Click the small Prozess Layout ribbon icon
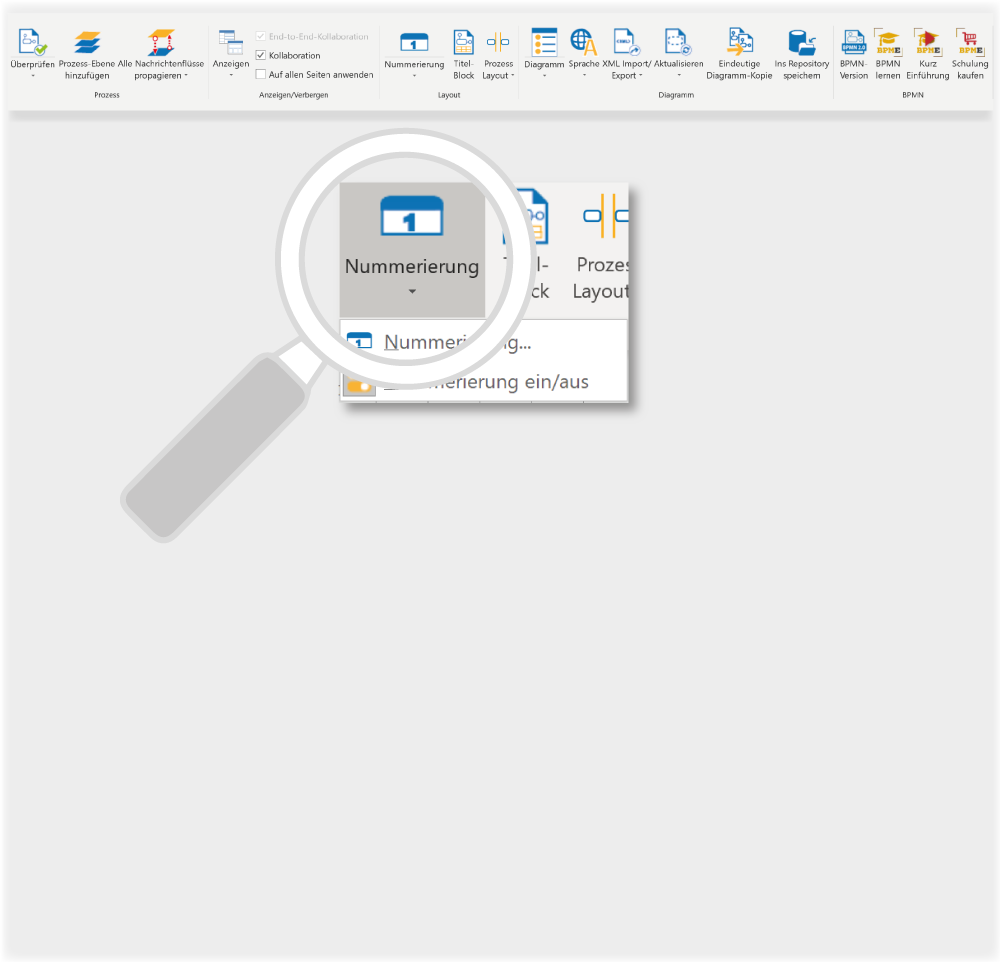The width and height of the screenshot is (1000, 962). (x=498, y=42)
